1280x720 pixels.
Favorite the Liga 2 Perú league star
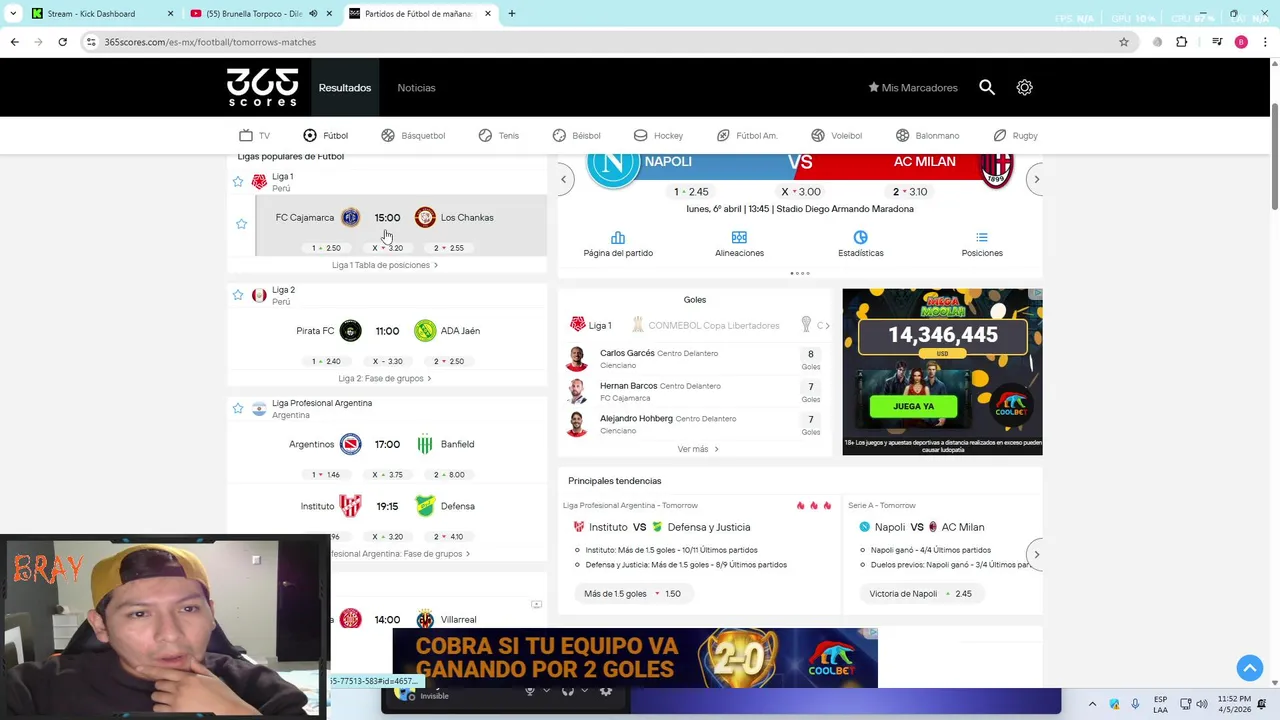click(238, 295)
